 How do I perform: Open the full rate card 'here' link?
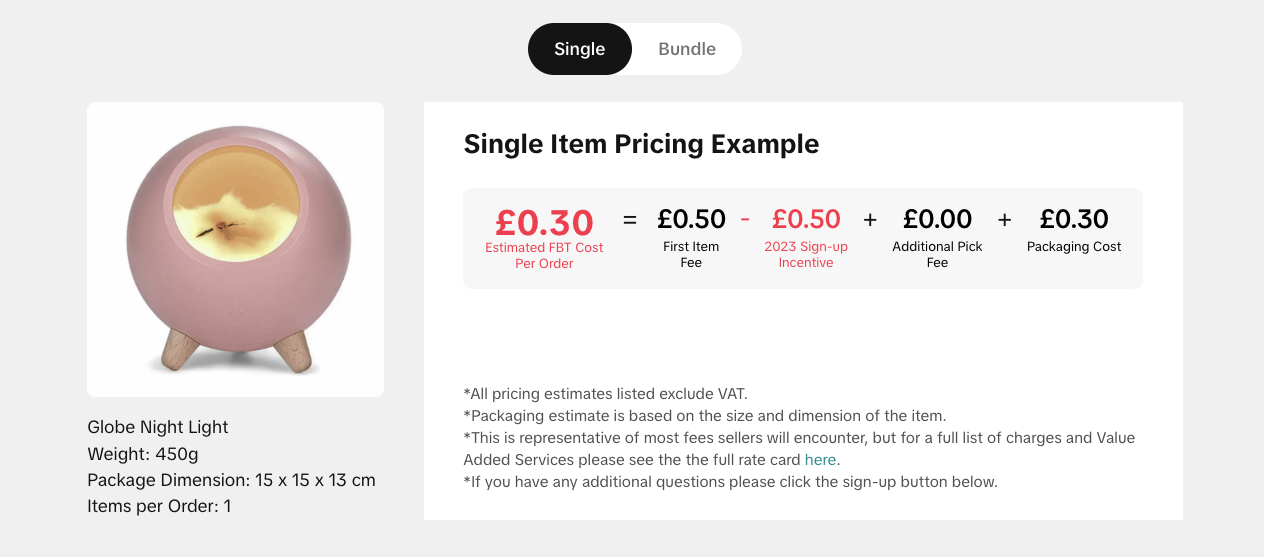[820, 460]
